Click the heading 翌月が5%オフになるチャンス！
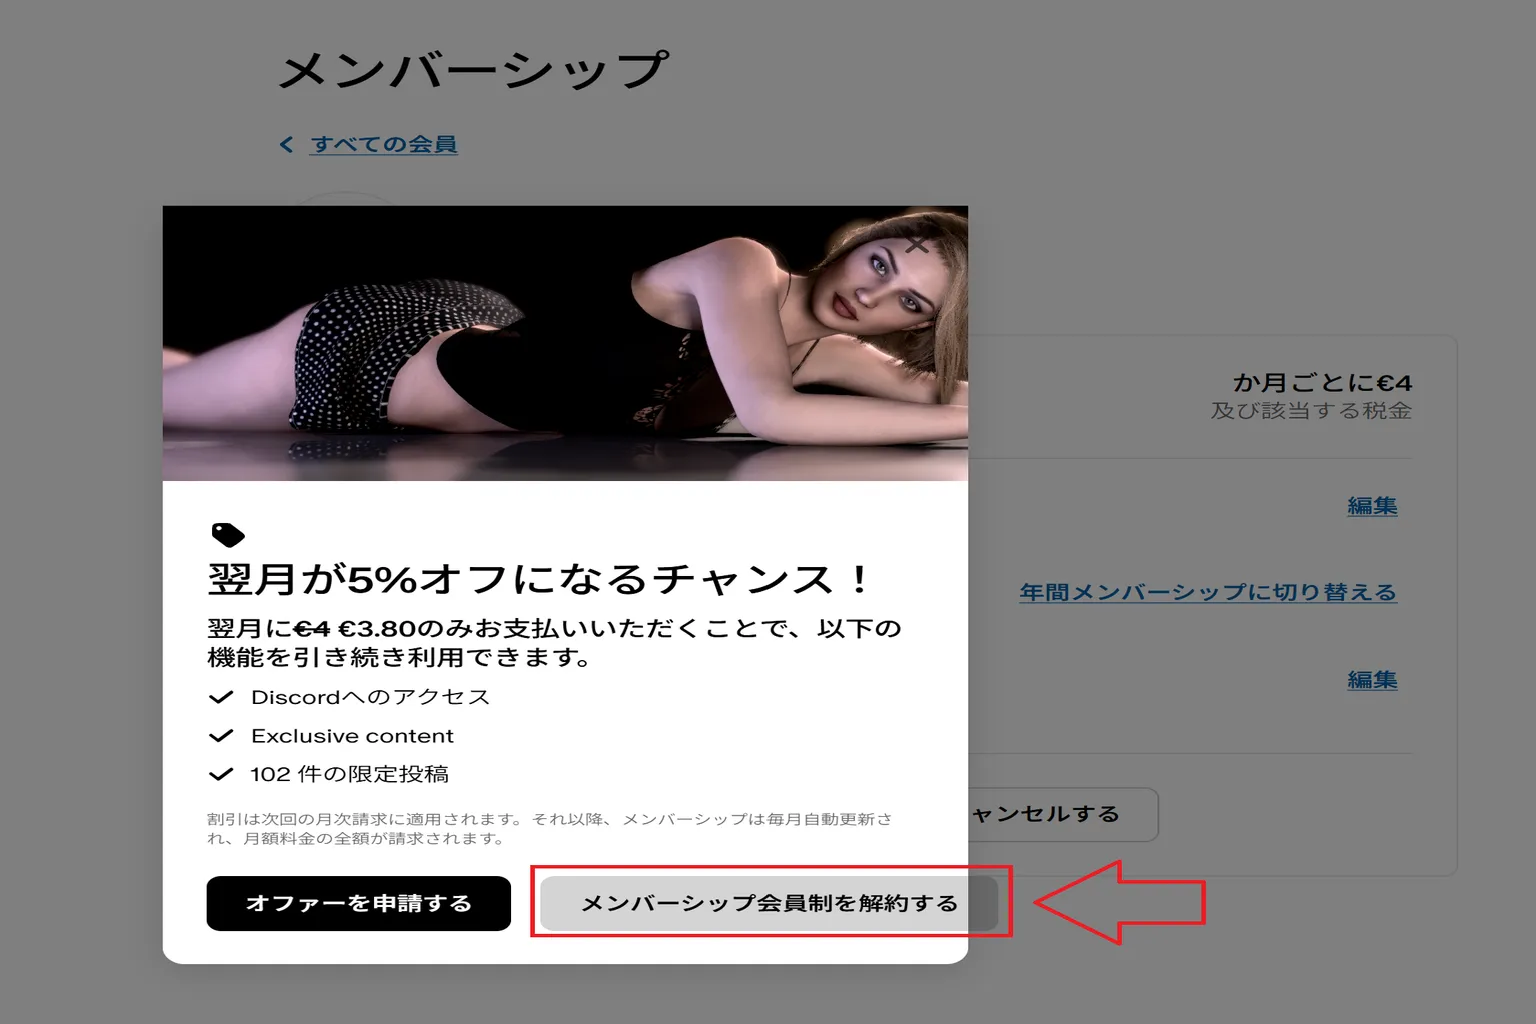The height and width of the screenshot is (1024, 1536). 539,579
